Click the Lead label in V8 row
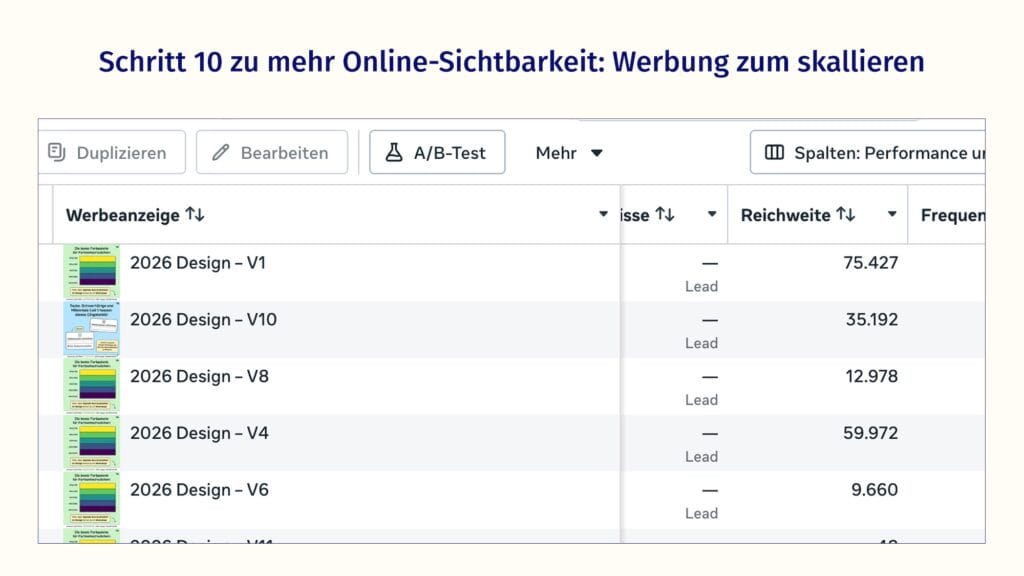This screenshot has width=1024, height=576. [x=701, y=400]
